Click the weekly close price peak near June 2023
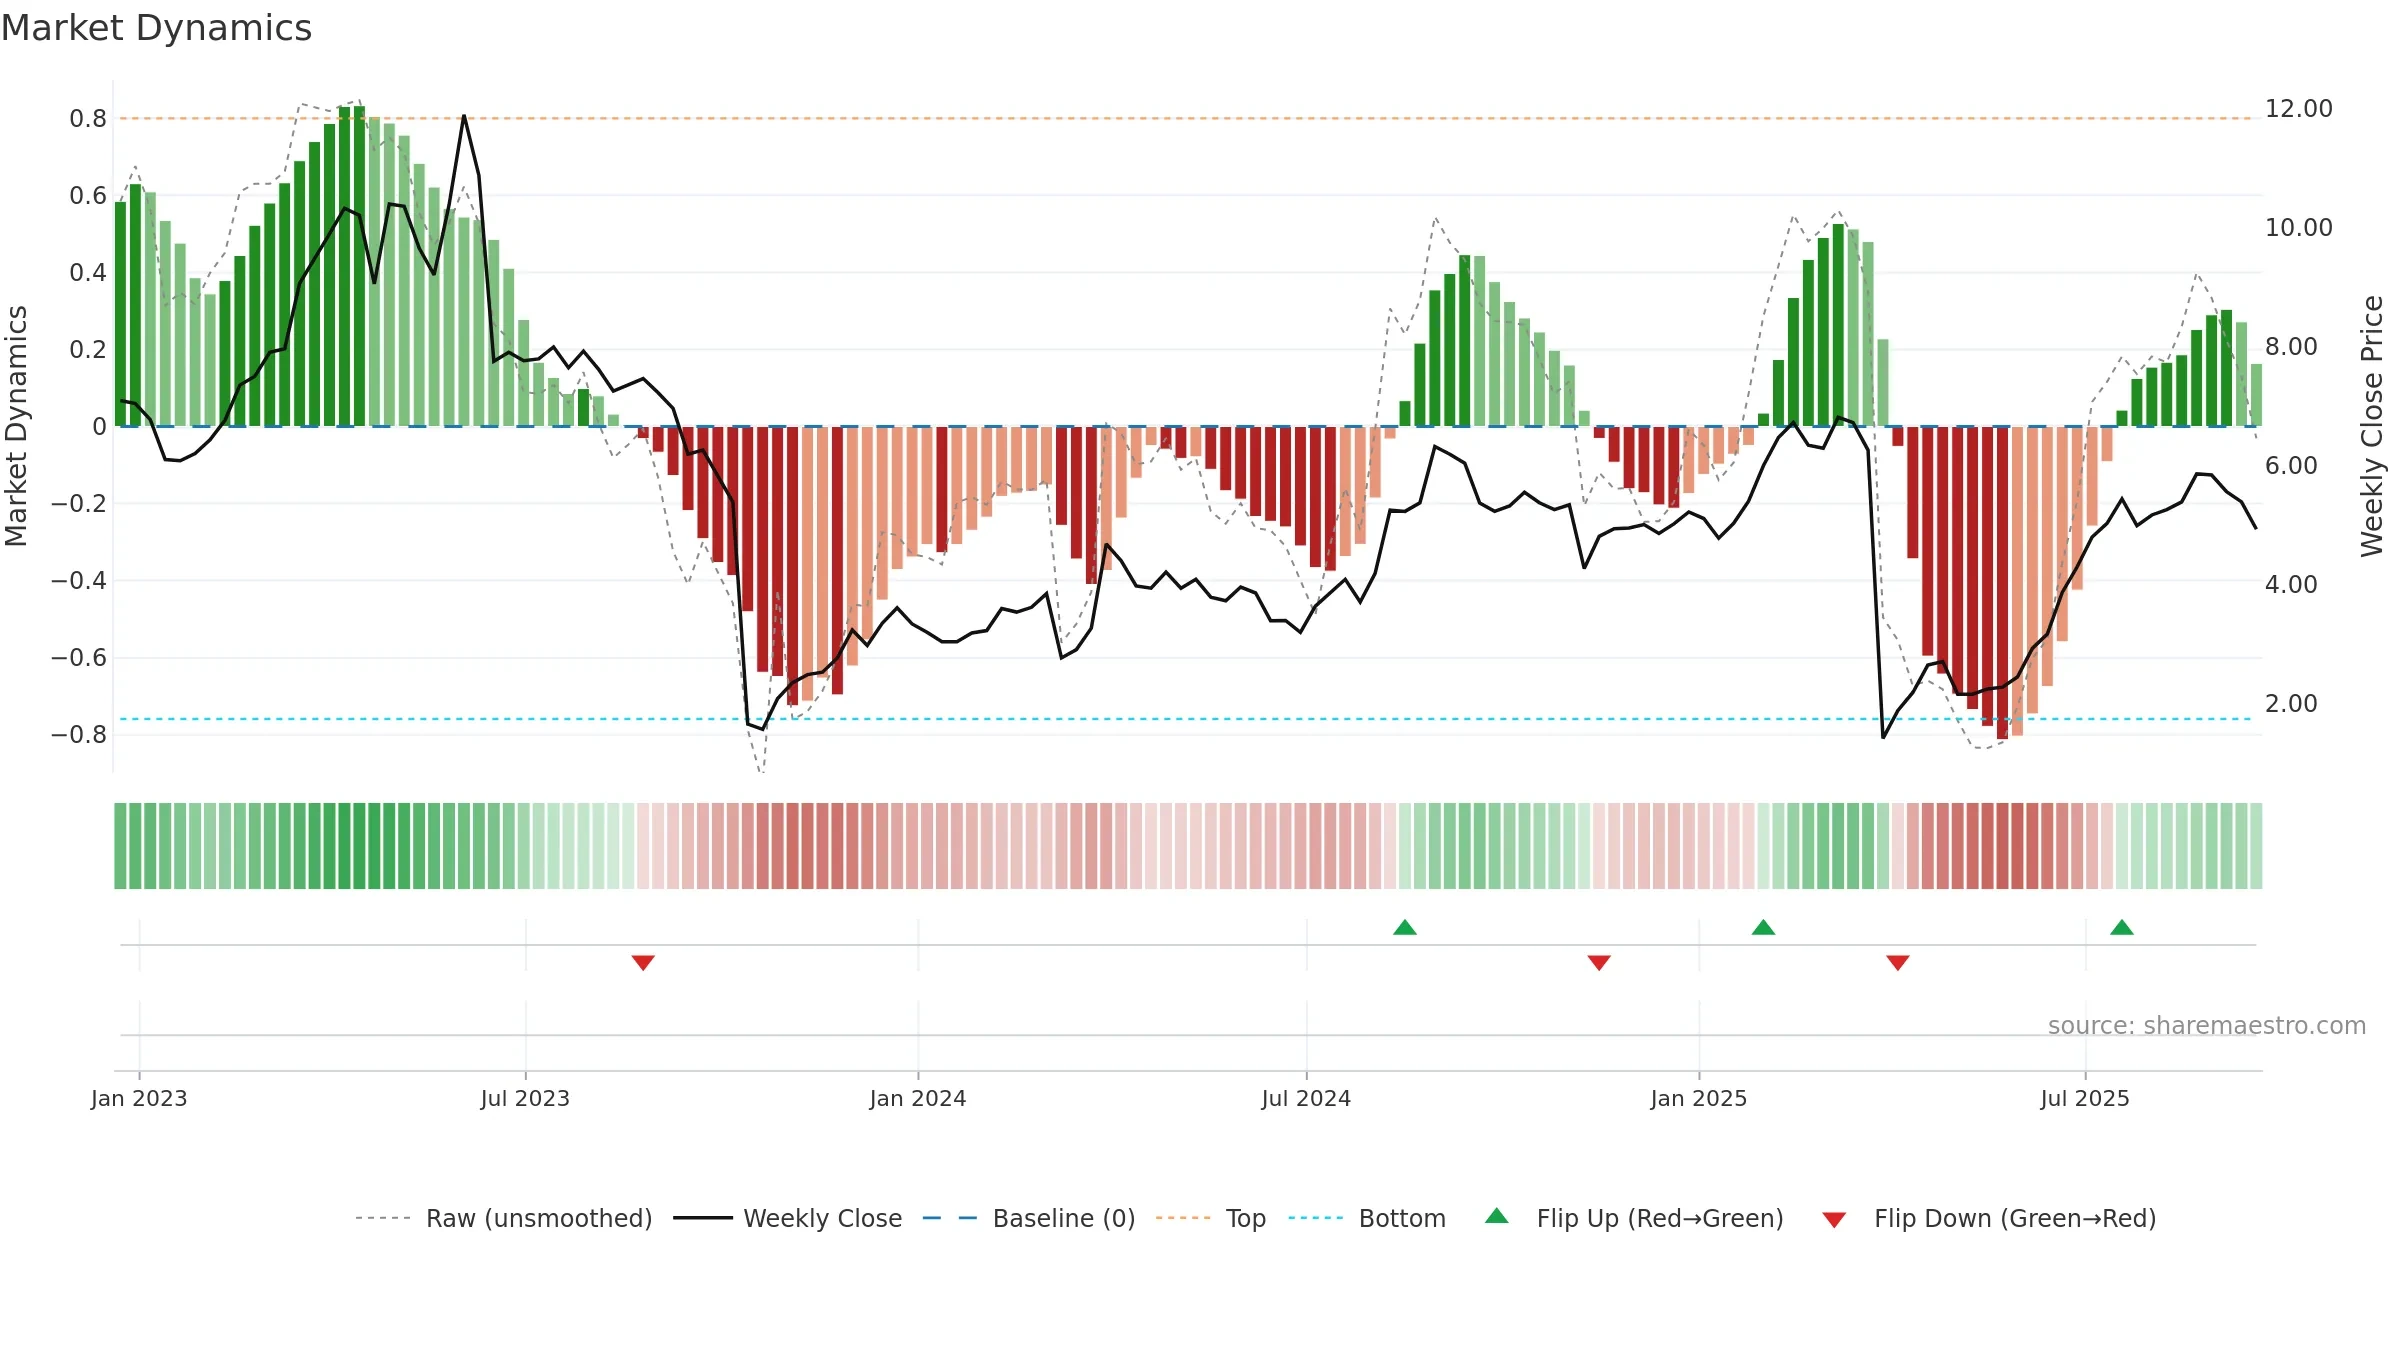 (x=464, y=116)
